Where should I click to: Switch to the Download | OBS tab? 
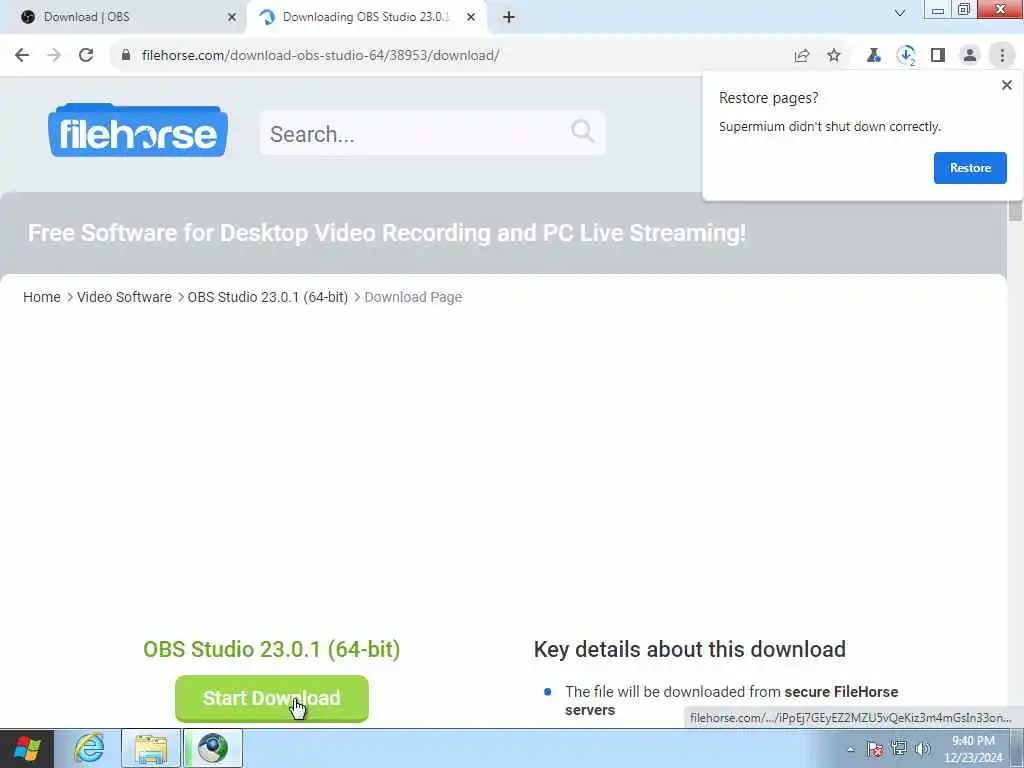(124, 17)
